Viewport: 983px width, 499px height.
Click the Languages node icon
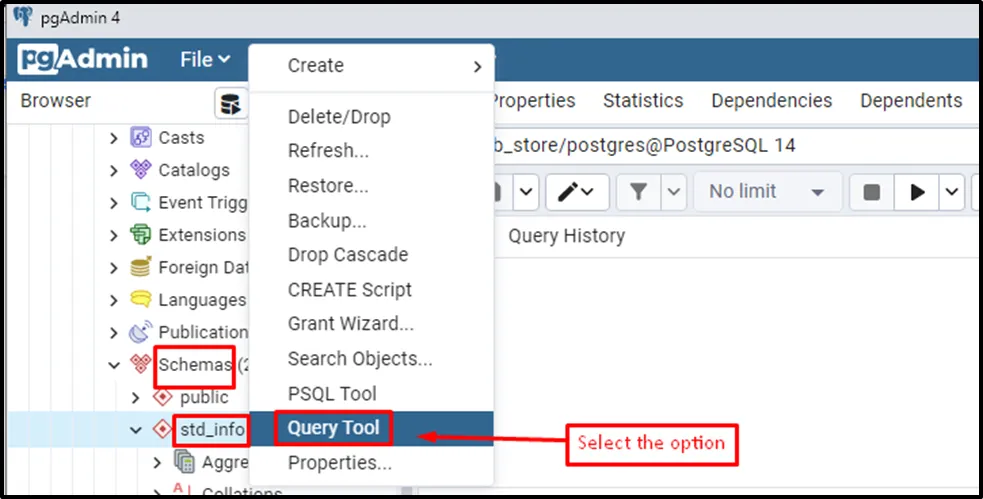(x=141, y=300)
